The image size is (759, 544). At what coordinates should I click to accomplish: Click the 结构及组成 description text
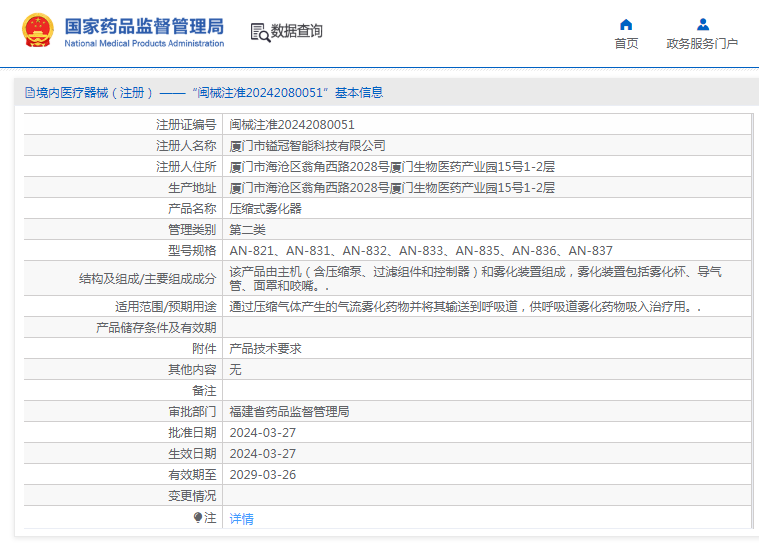(475, 278)
